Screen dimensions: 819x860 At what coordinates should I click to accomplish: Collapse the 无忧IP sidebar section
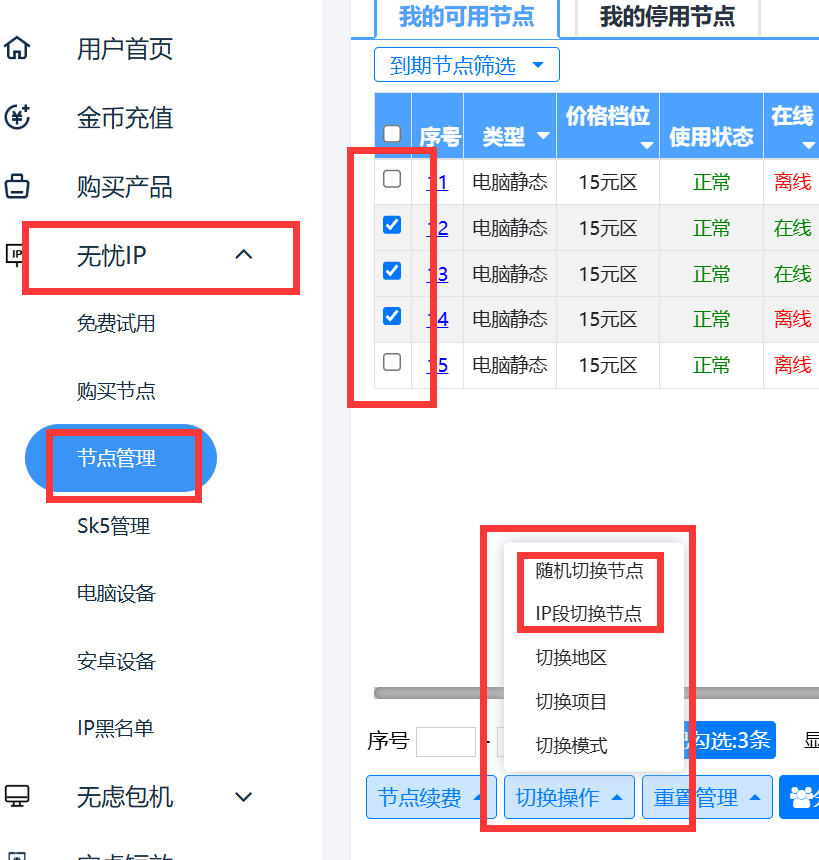[243, 255]
